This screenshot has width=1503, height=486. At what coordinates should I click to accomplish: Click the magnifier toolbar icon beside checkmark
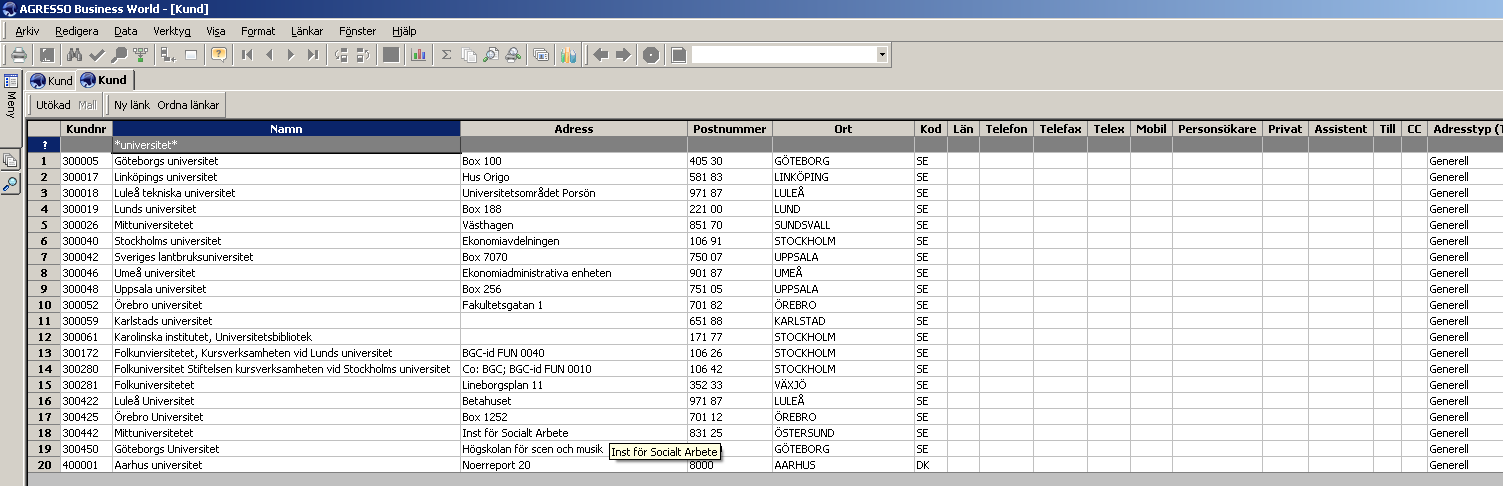119,54
